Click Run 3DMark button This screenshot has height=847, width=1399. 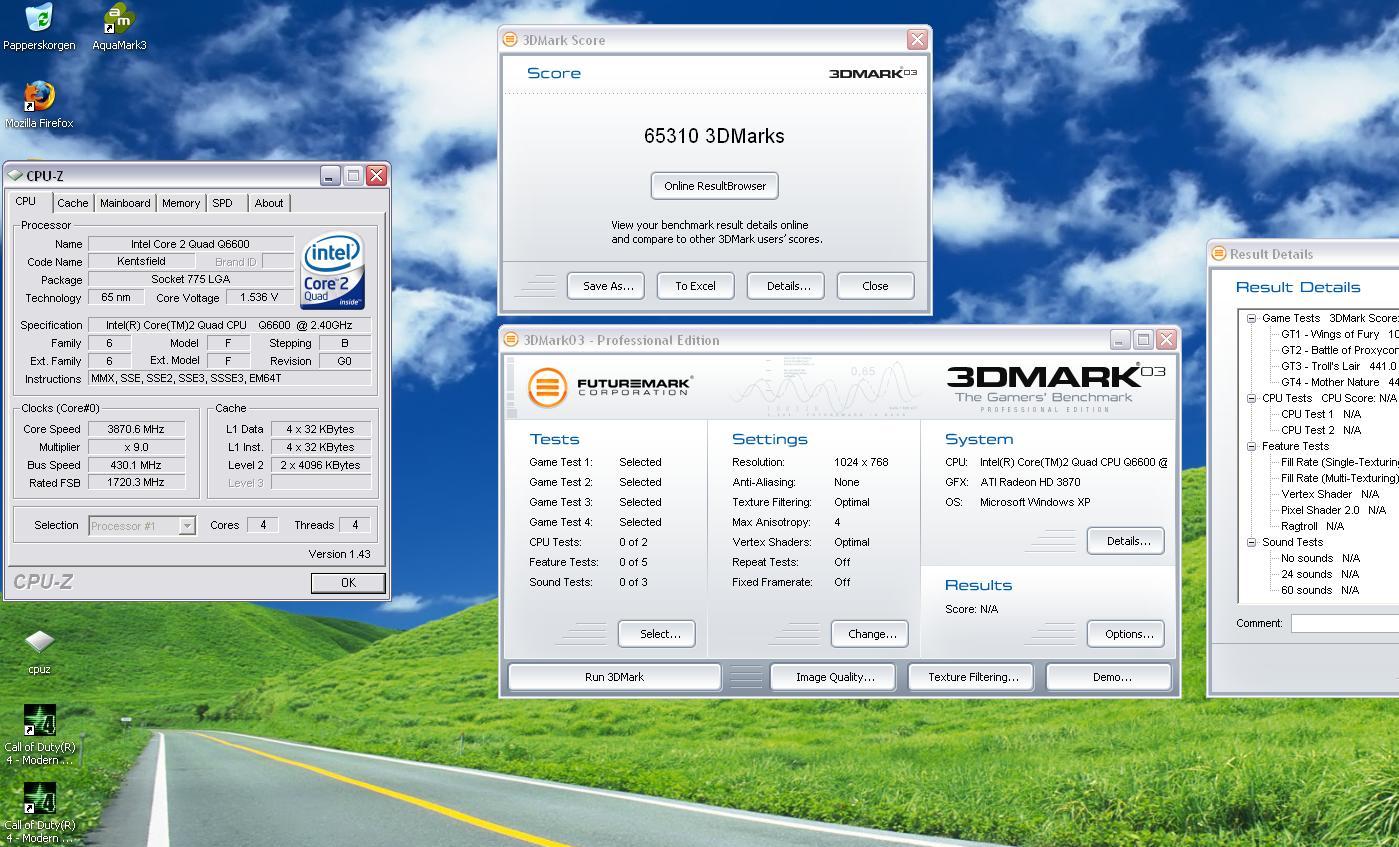coord(614,677)
